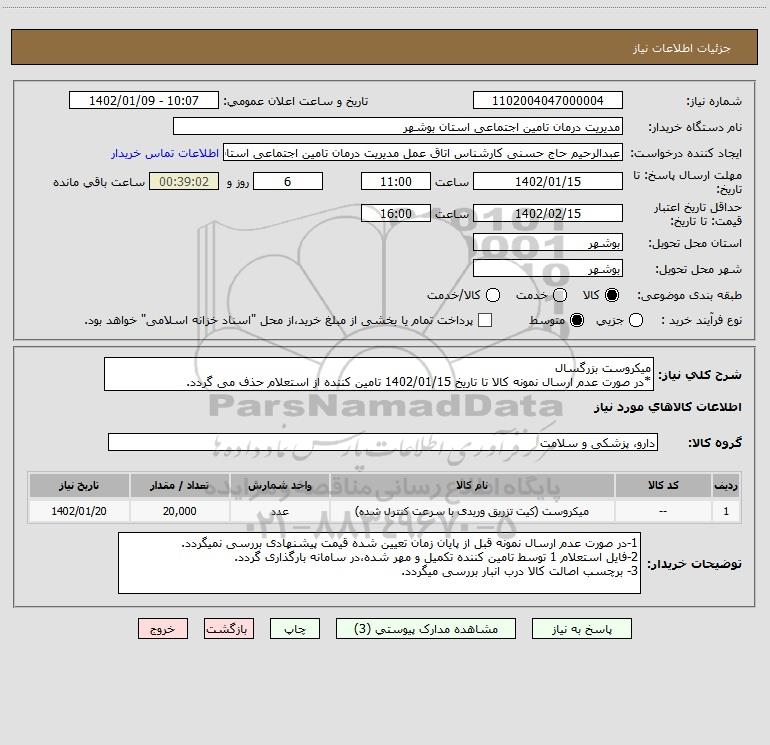Click the request creator field عبدالرحیم حاج حسنی
Screen dimensions: 770x745
tap(423, 153)
